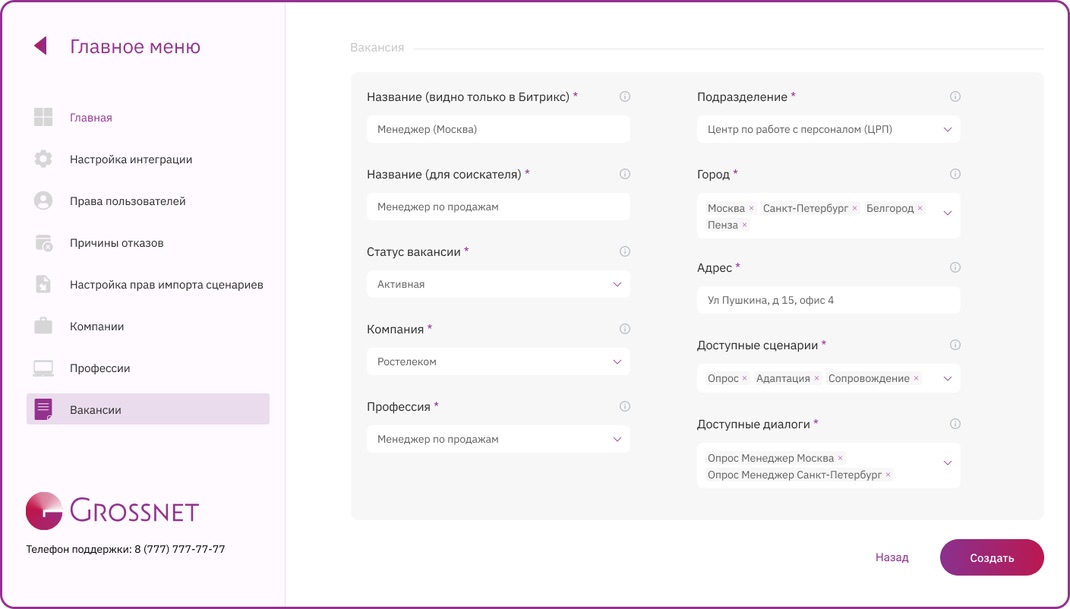Click the user icon for Права пользователей
The height and width of the screenshot is (609, 1070).
[x=43, y=201]
